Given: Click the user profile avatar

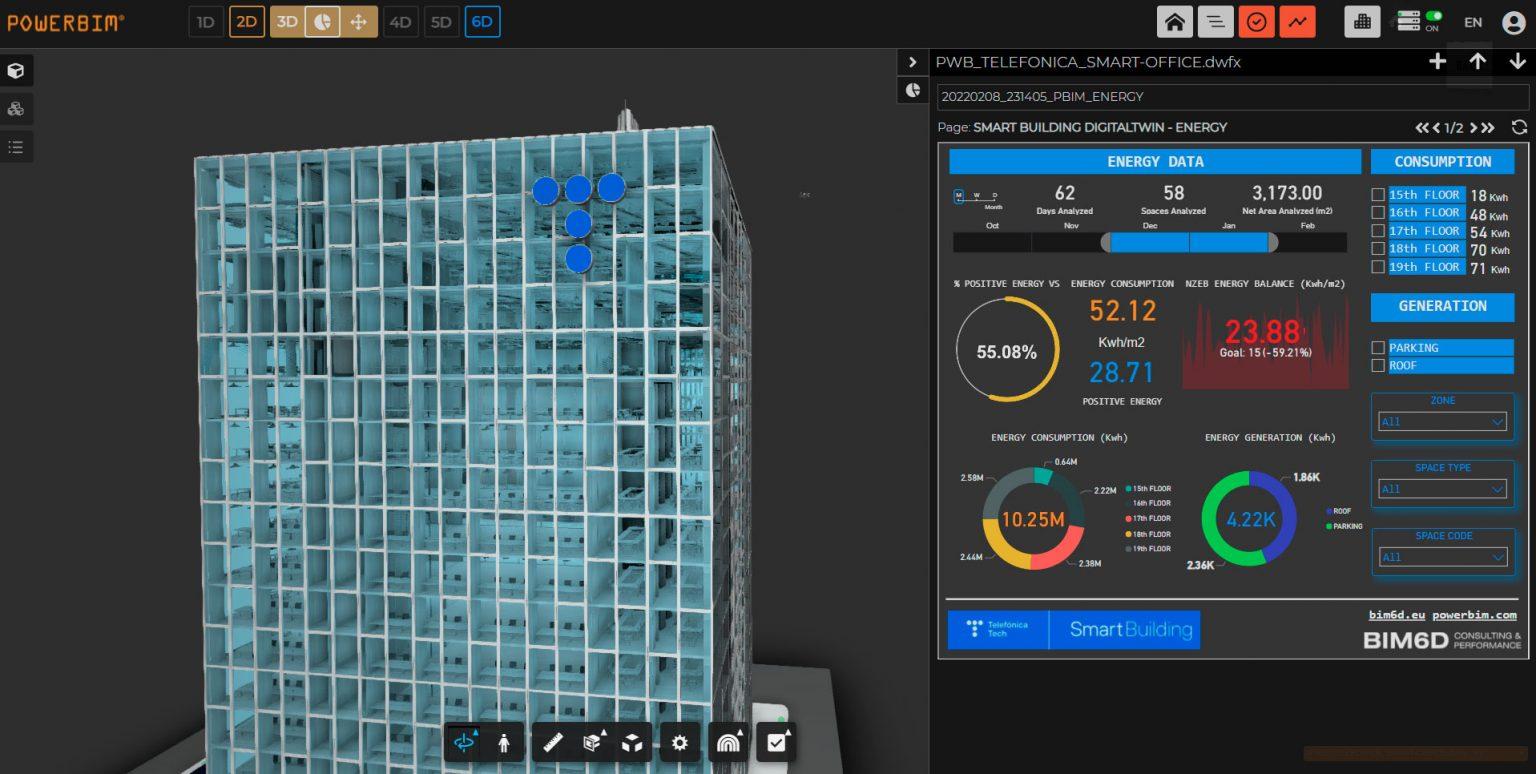Looking at the screenshot, I should point(1513,20).
